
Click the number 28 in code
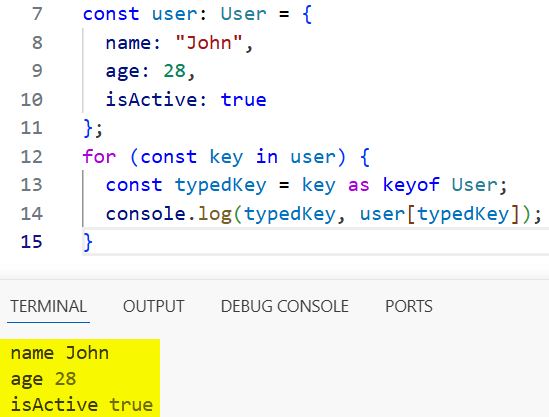174,71
